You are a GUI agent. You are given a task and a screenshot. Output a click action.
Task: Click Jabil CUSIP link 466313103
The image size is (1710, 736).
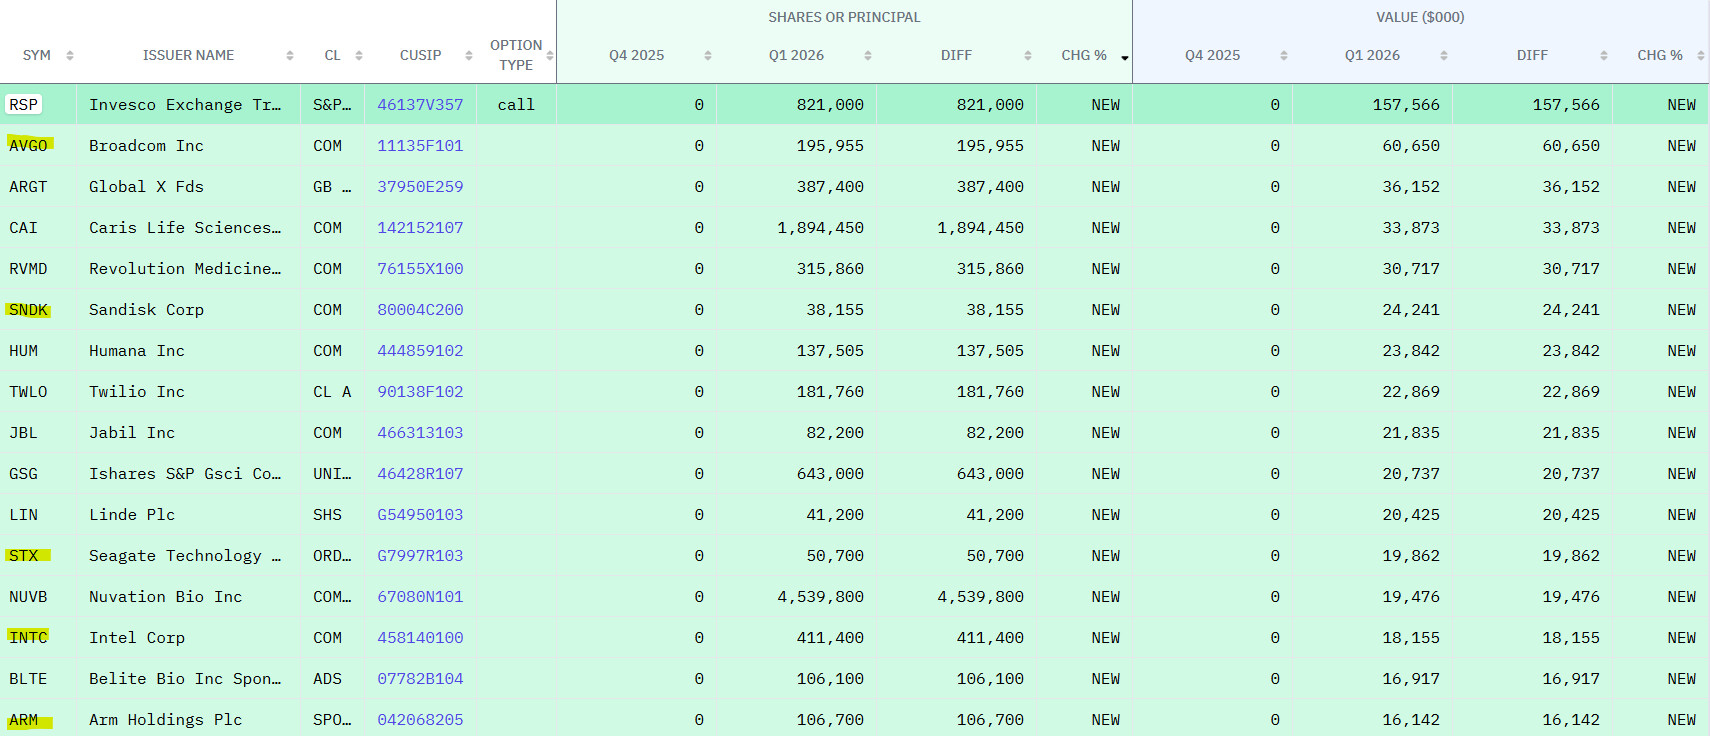pyautogui.click(x=420, y=433)
